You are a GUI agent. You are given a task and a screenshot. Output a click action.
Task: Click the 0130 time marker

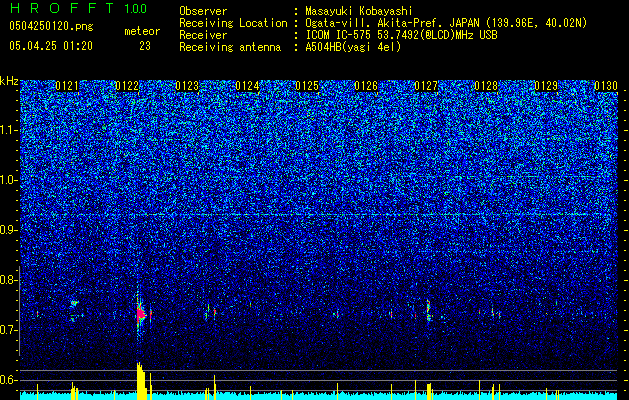click(606, 86)
